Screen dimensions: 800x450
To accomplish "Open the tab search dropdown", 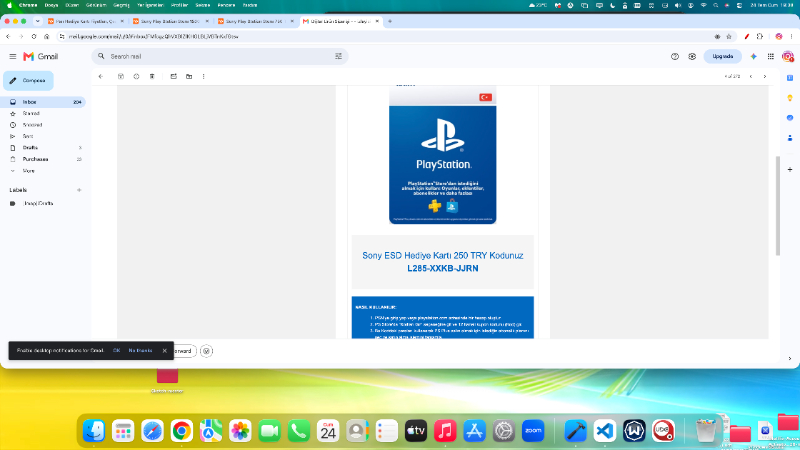I will [37, 21].
